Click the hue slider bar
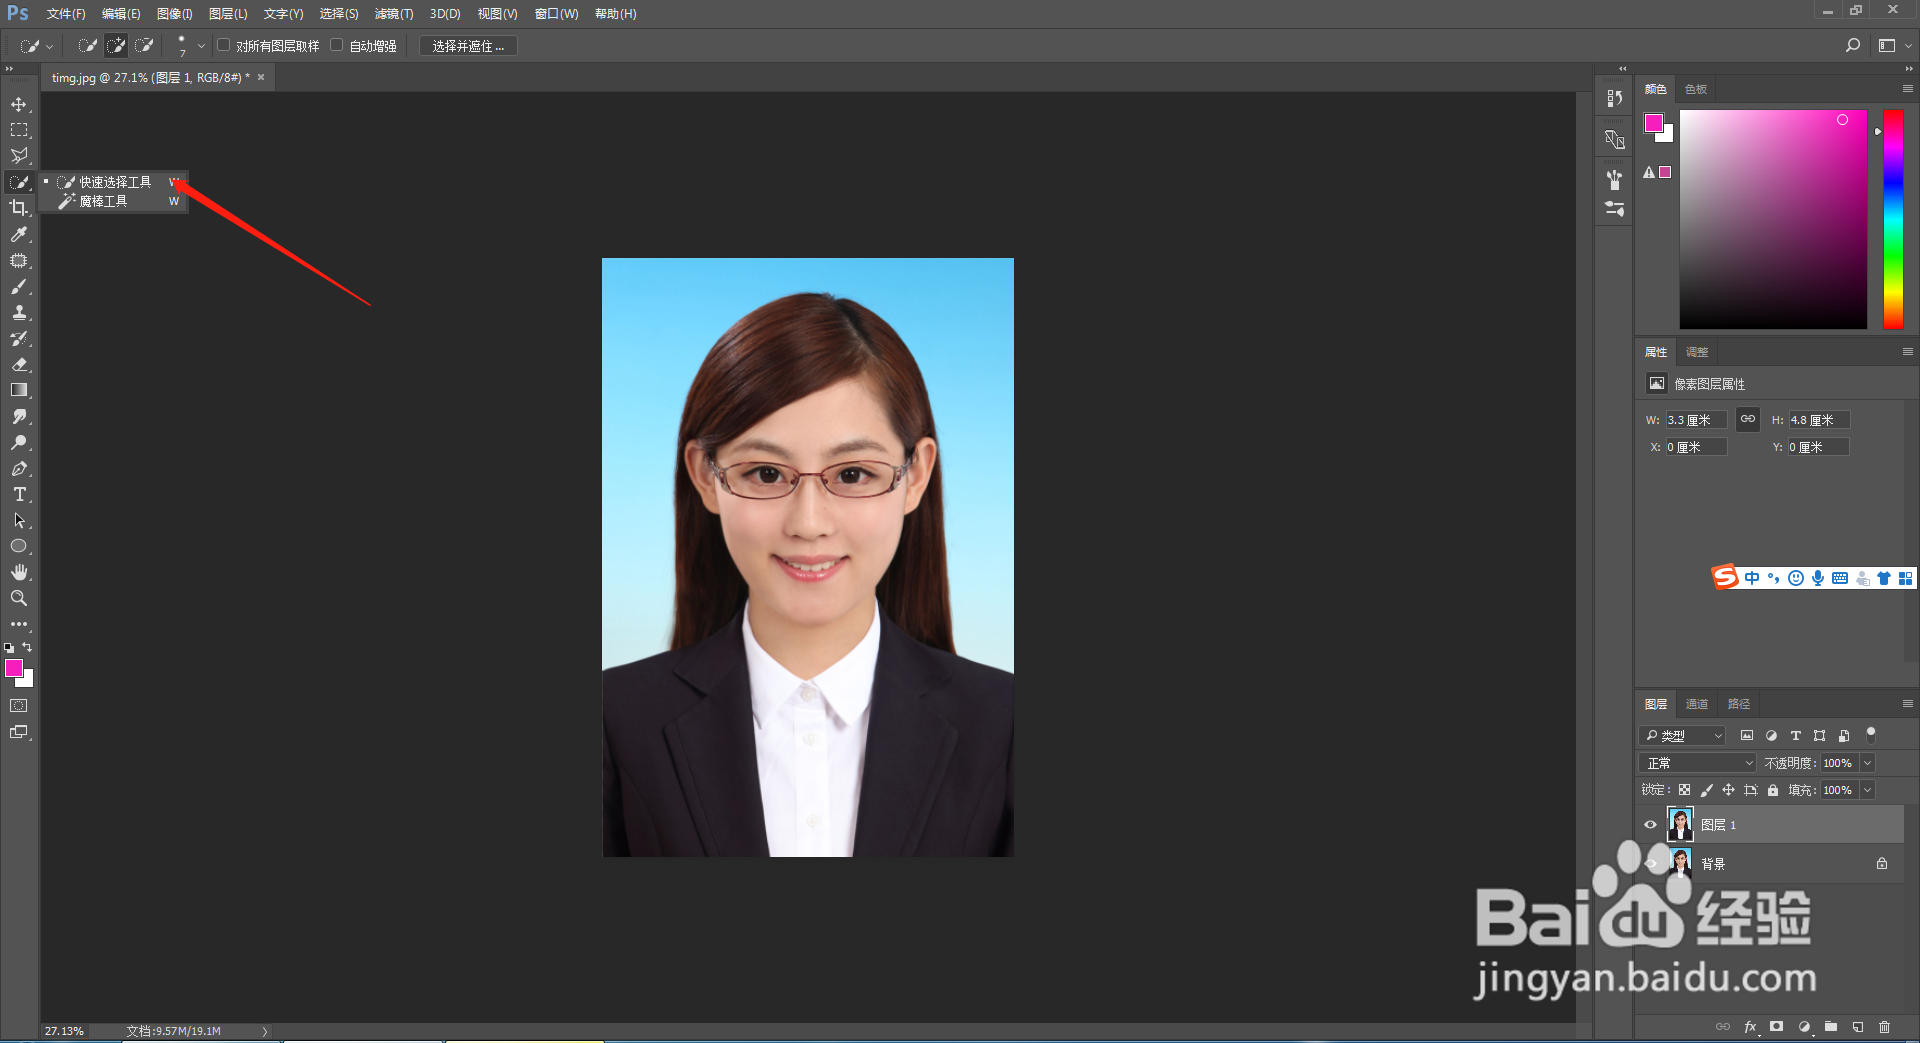Image resolution: width=1920 pixels, height=1043 pixels. pos(1893,219)
